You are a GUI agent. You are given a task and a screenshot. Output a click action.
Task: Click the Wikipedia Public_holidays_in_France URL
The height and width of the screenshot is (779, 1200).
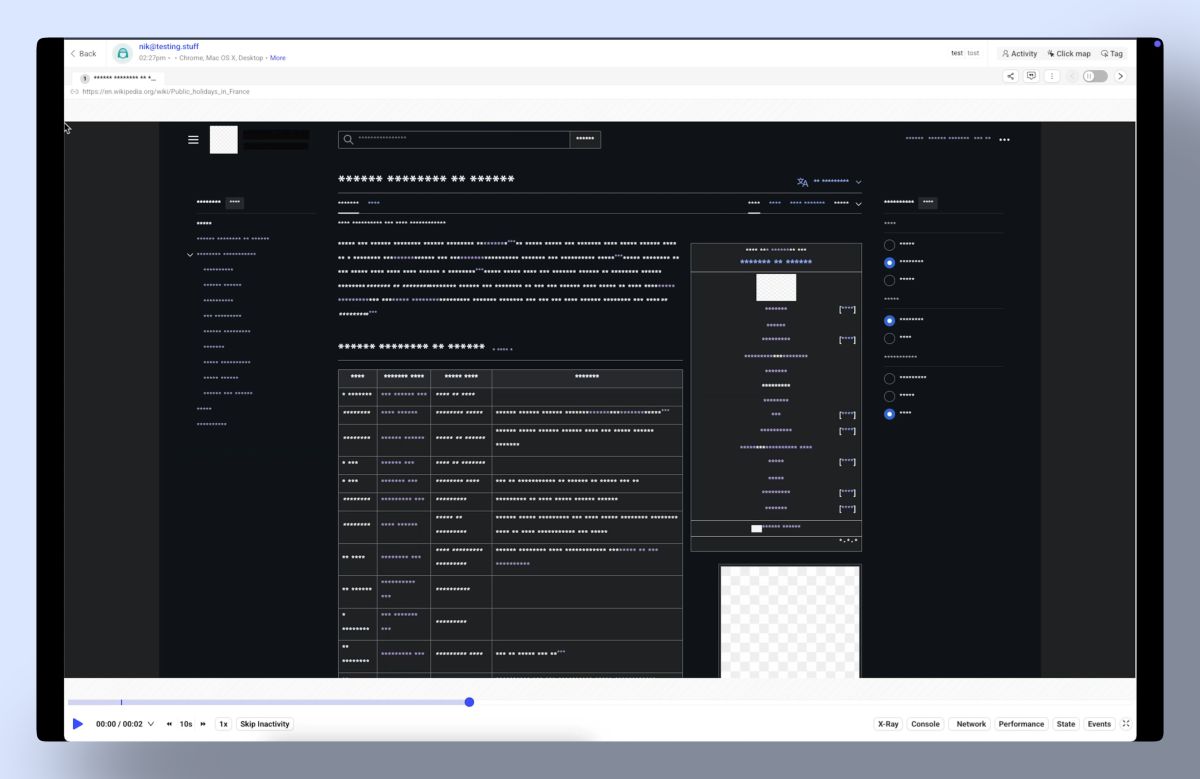[x=166, y=92]
